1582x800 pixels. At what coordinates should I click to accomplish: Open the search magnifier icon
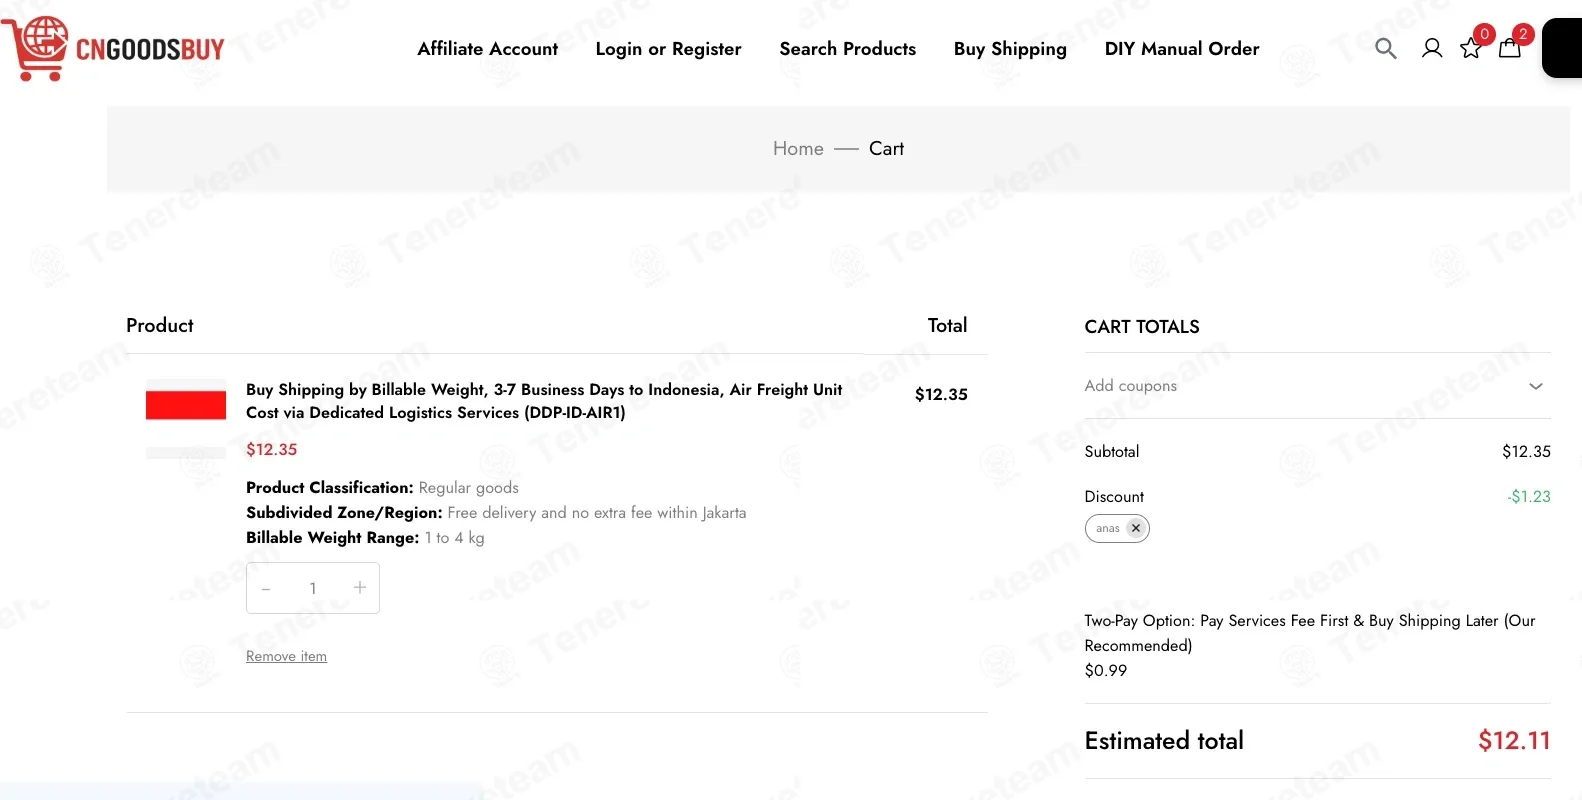tap(1385, 48)
